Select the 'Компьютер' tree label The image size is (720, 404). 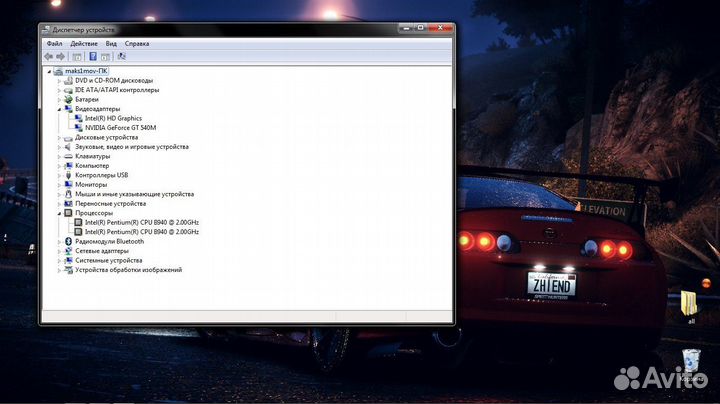(x=92, y=166)
